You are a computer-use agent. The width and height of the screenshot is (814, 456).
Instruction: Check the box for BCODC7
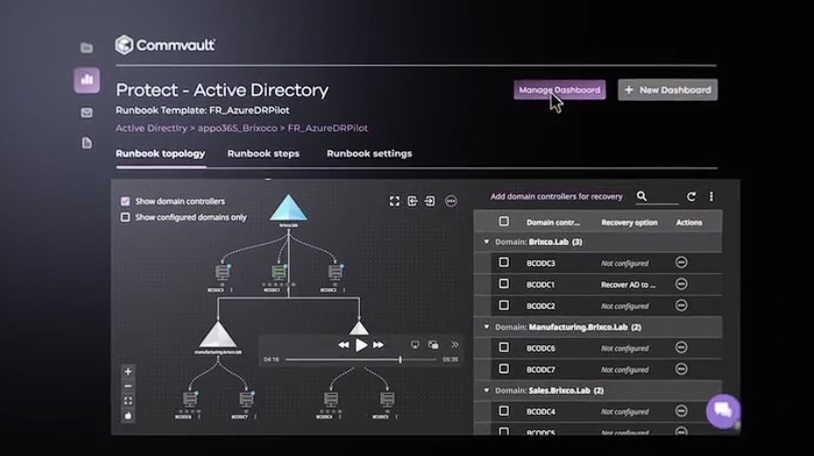pos(504,369)
